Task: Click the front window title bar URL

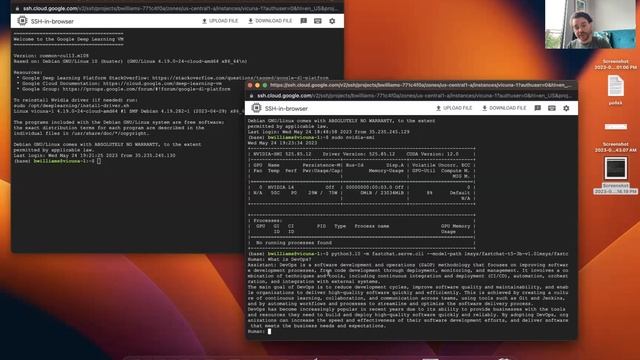Action: (x=420, y=85)
